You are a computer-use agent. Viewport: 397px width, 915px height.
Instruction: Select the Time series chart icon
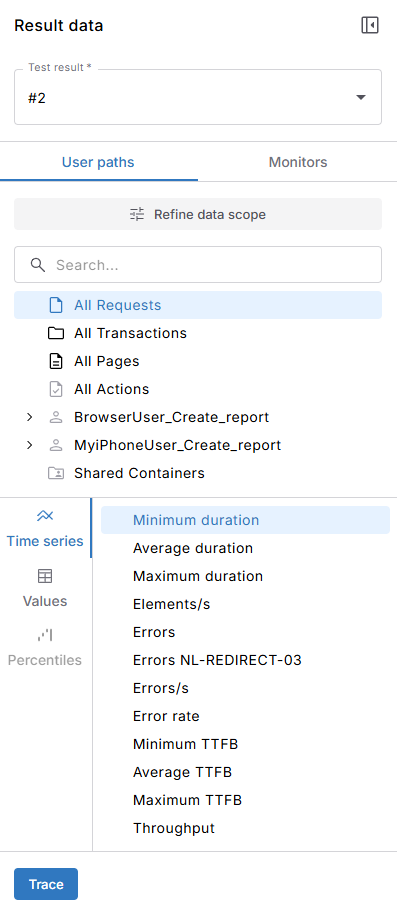[45, 516]
